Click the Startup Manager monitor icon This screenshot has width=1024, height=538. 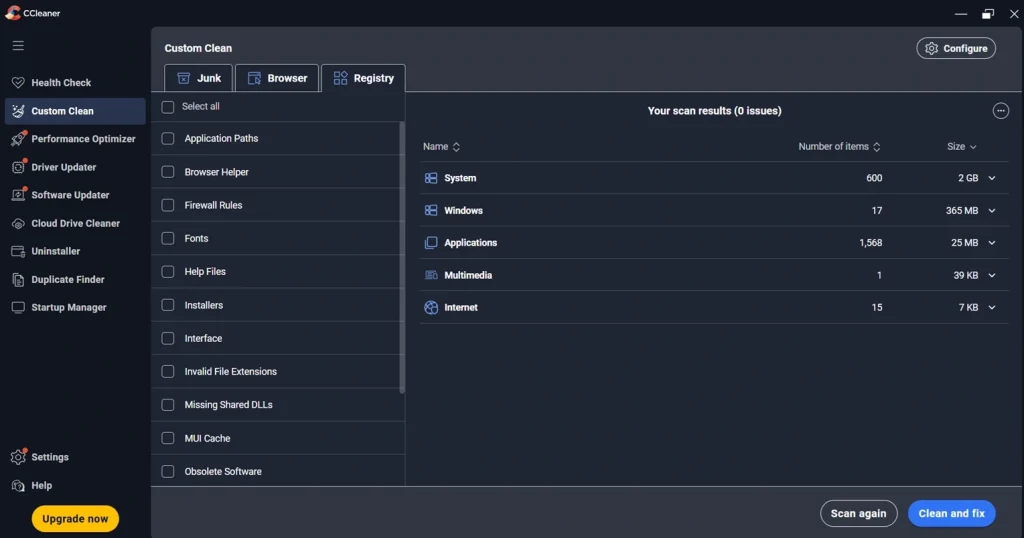pos(18,308)
